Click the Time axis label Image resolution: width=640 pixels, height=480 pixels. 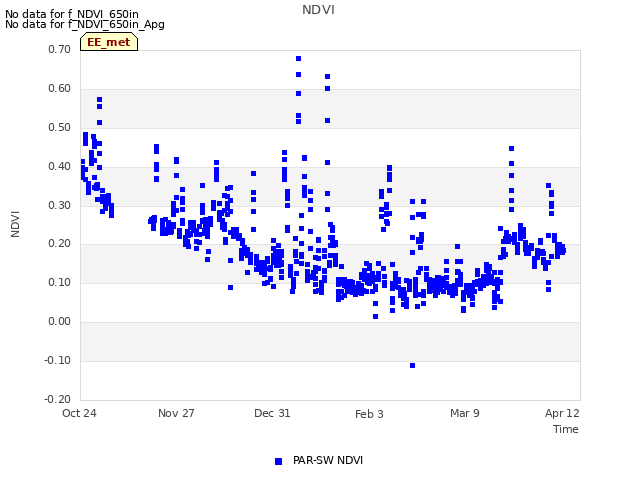[x=566, y=429]
